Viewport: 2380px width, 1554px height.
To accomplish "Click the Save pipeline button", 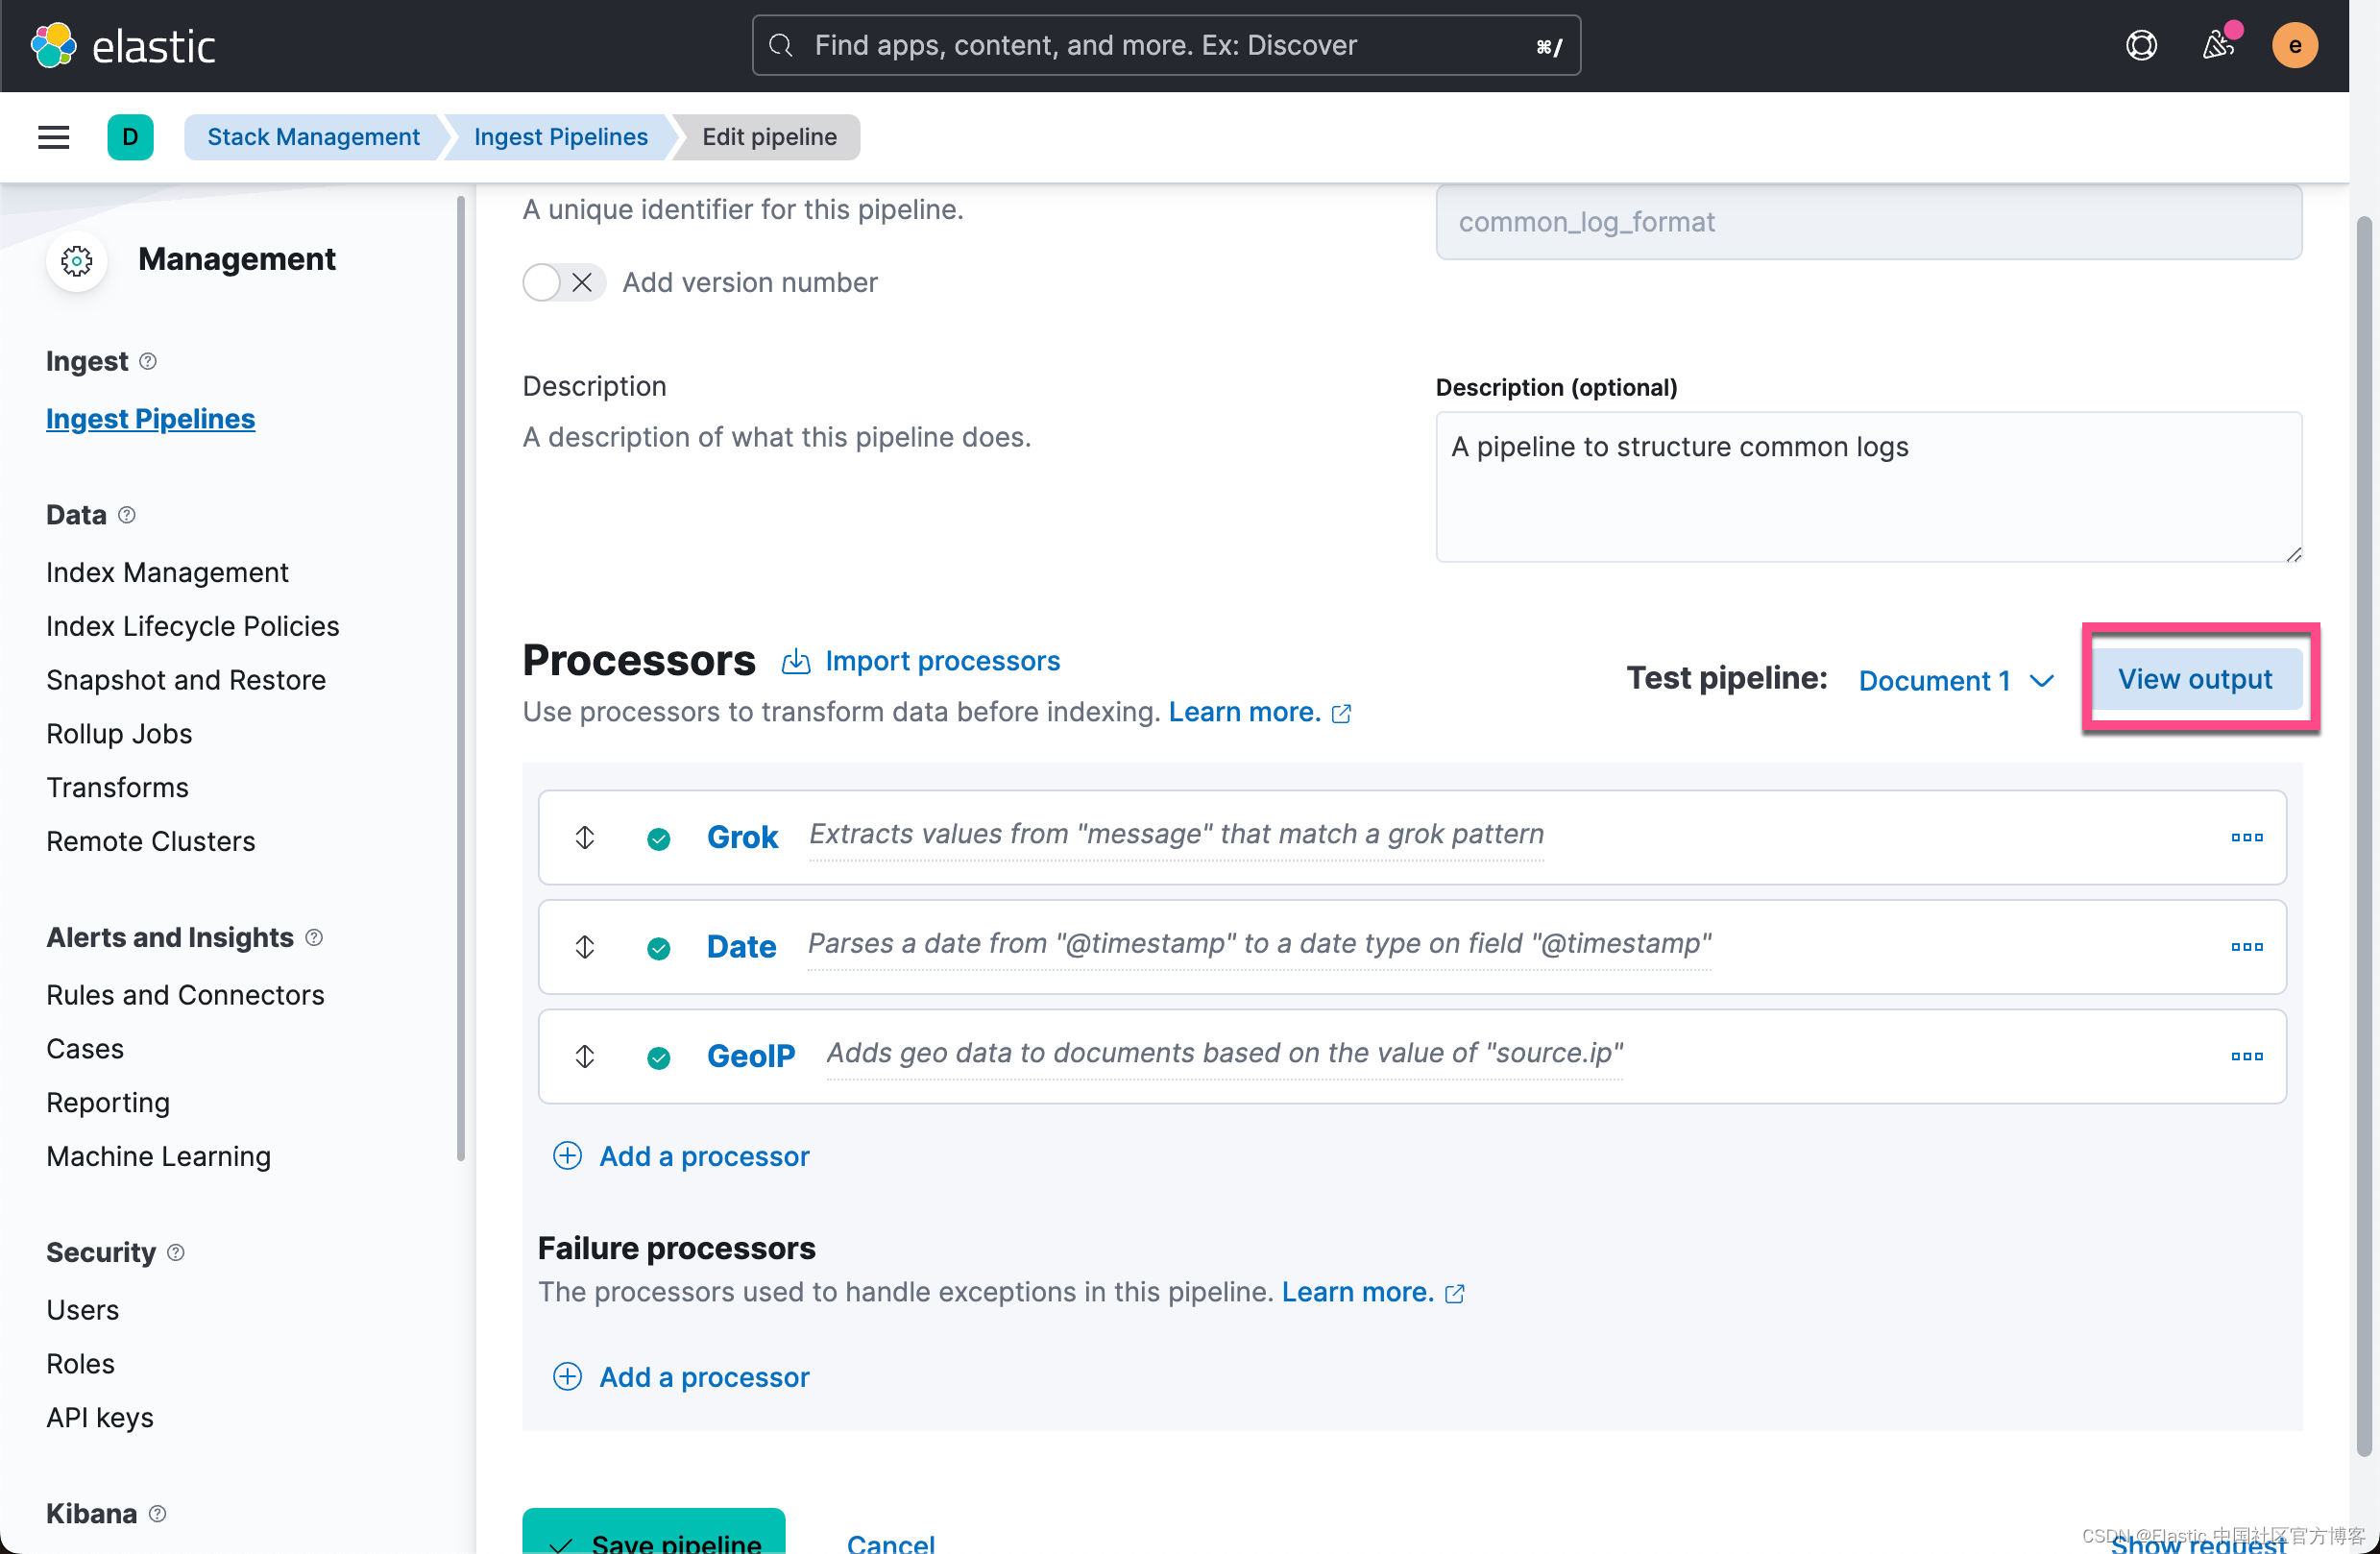I will (654, 1540).
